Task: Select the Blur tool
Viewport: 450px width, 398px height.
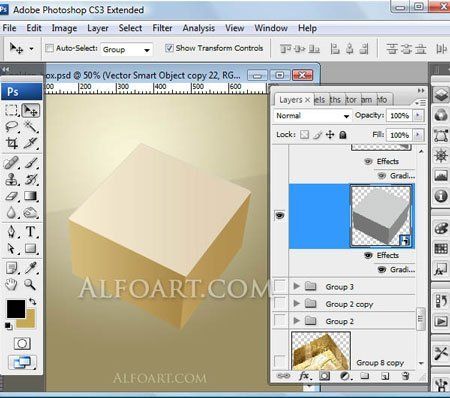Action: coord(12,213)
